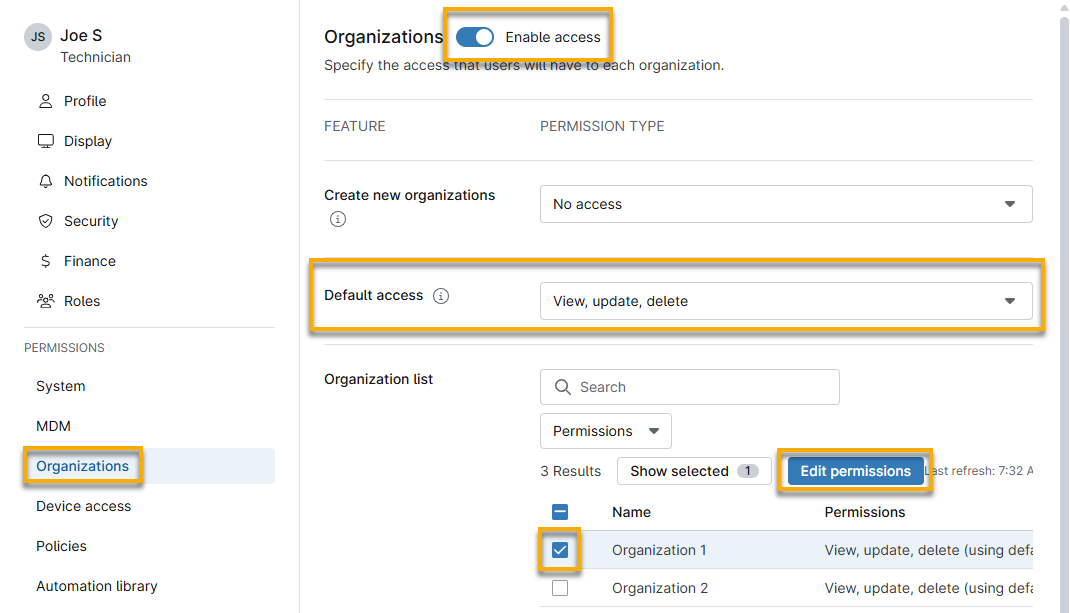Select Policies under Permissions
This screenshot has height=613, width=1070.
point(61,546)
